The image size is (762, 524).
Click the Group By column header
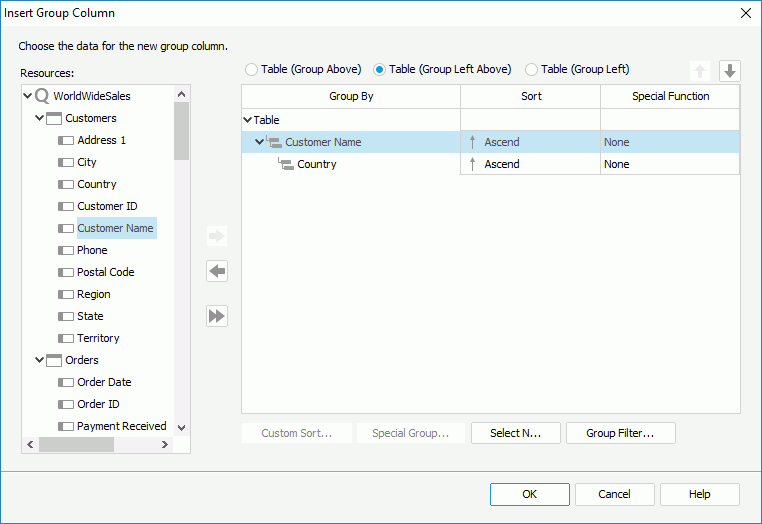pyautogui.click(x=351, y=96)
